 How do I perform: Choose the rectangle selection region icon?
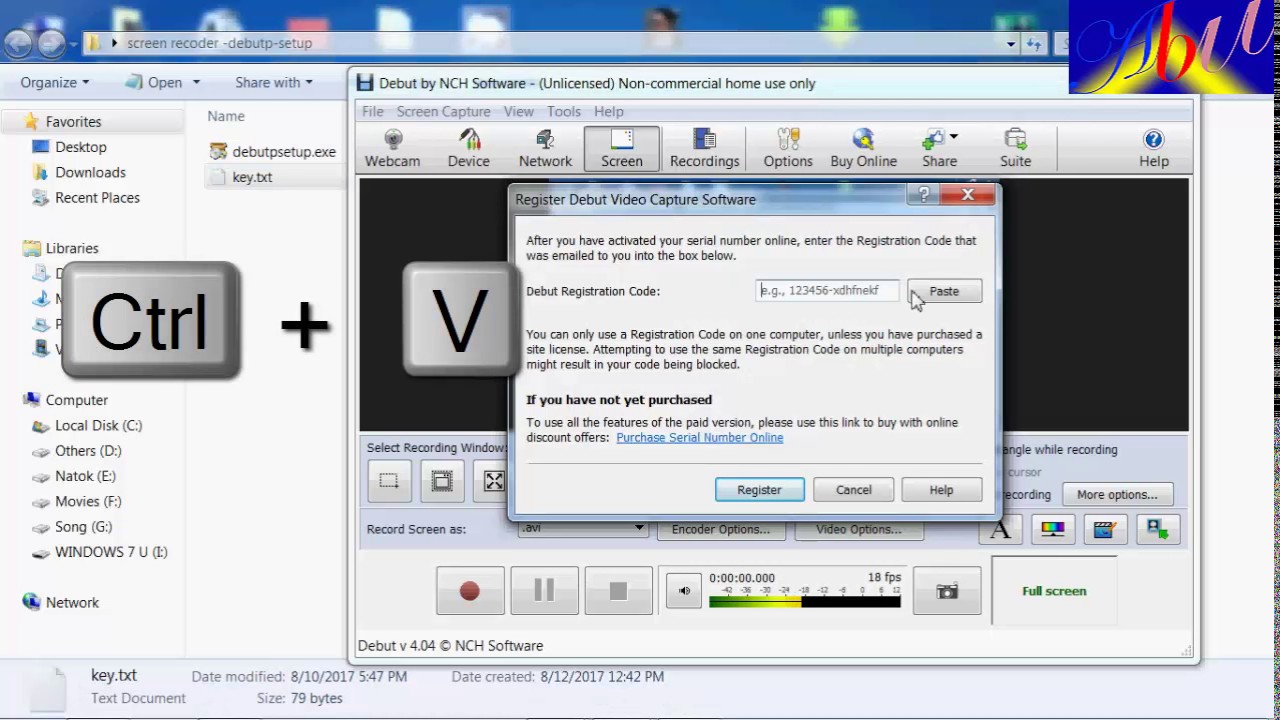point(389,481)
